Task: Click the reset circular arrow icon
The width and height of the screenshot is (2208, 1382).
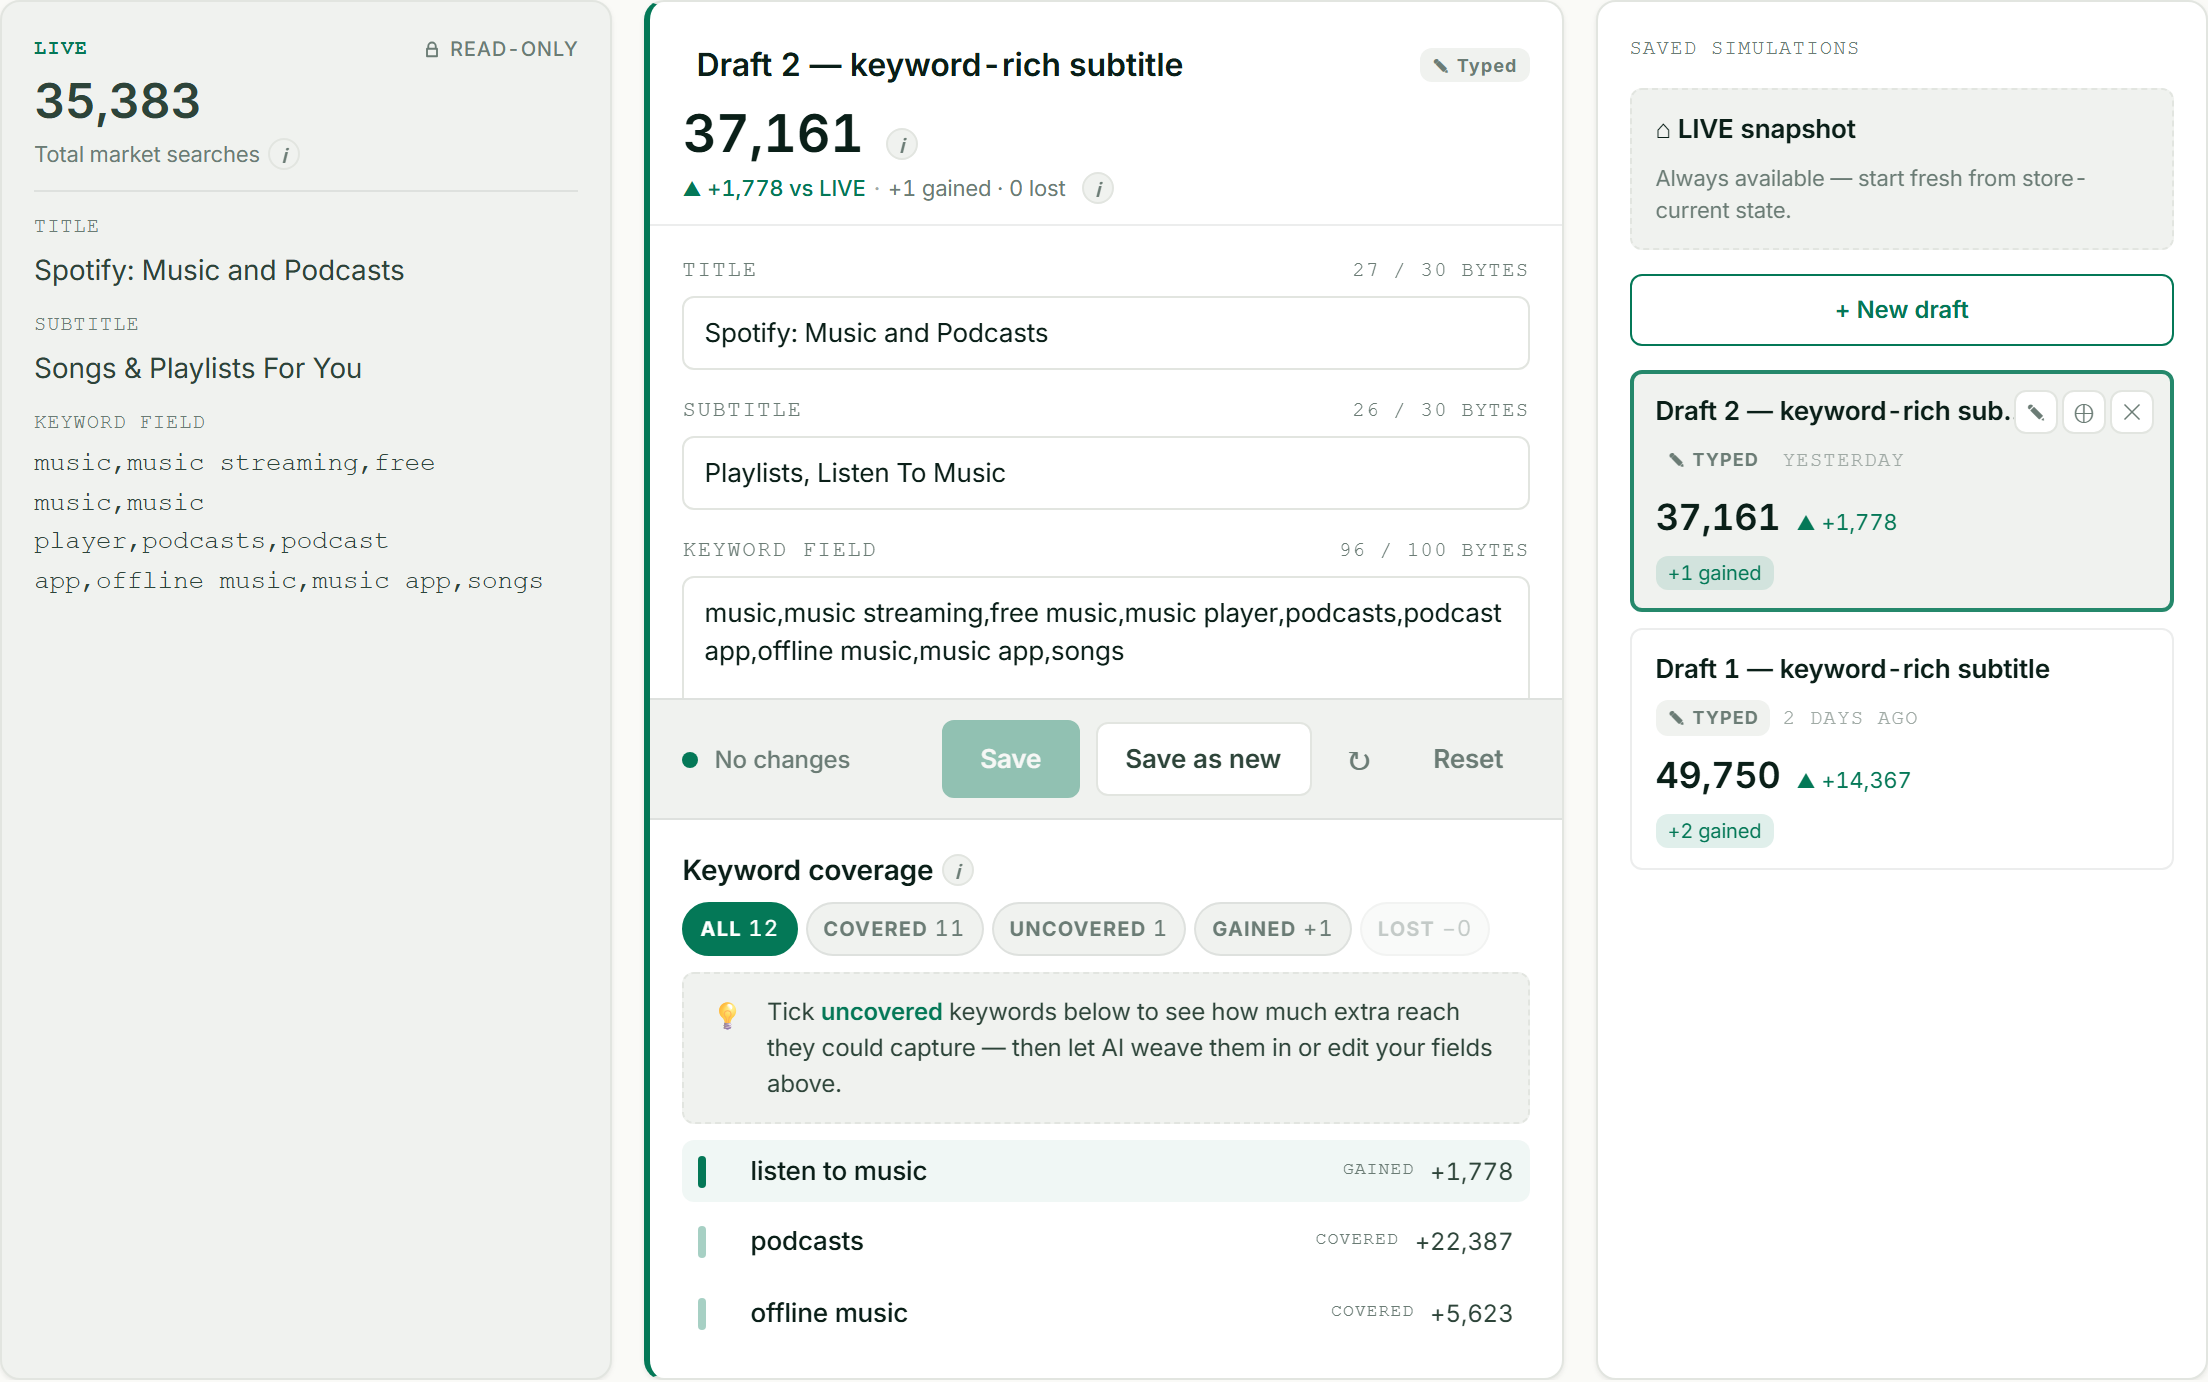Action: tap(1359, 760)
